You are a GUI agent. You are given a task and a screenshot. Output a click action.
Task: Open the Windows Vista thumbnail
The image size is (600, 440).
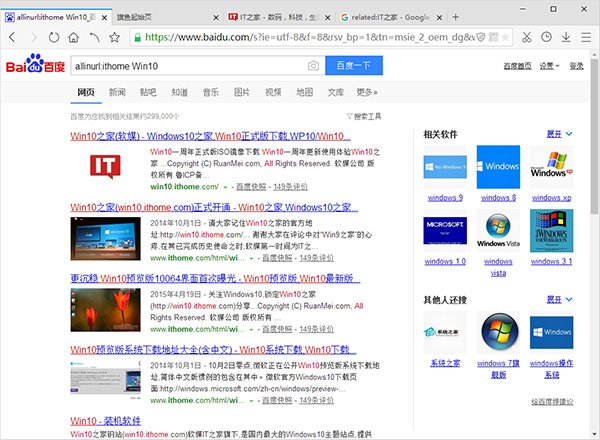coord(497,233)
